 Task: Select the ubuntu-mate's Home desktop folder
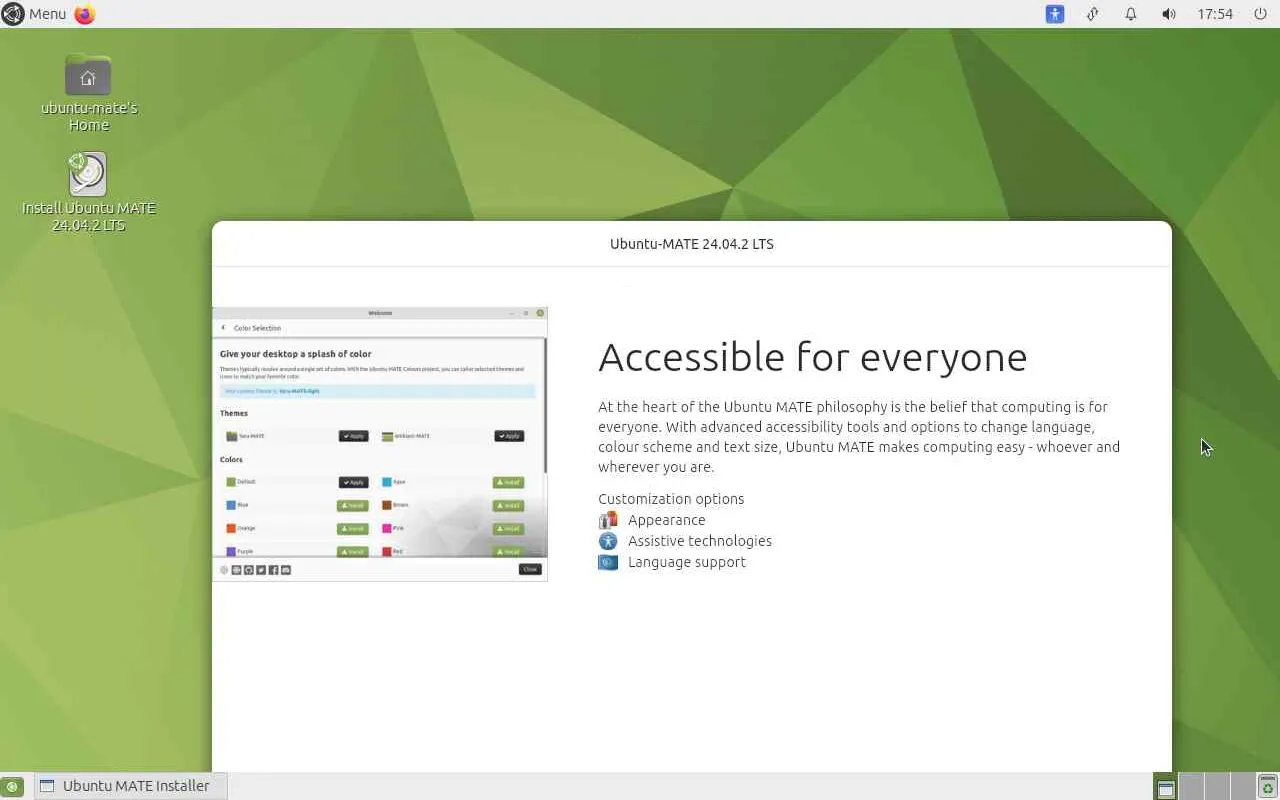point(89,92)
